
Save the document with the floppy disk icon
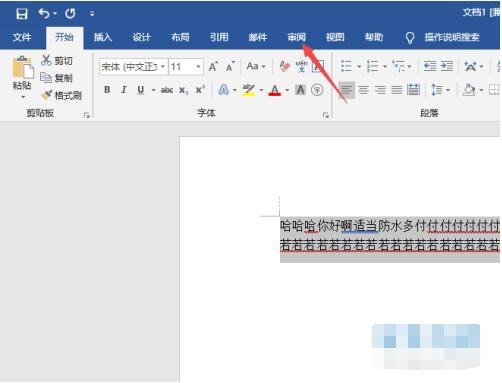[x=22, y=14]
